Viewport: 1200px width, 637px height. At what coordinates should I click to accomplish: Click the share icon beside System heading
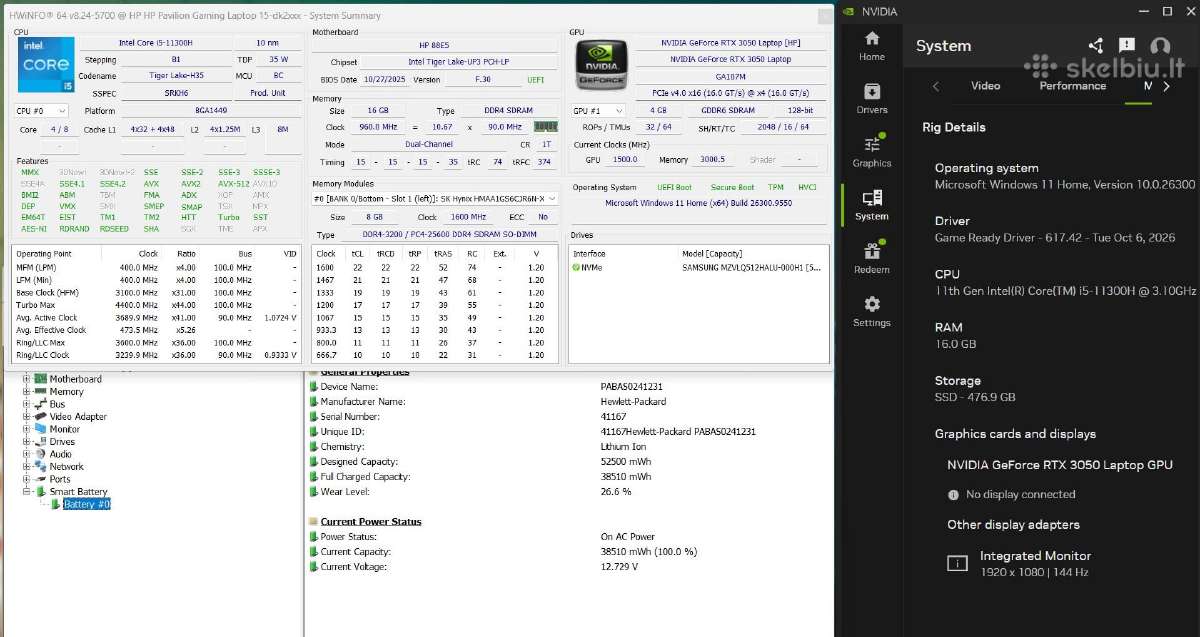pyautogui.click(x=1096, y=45)
